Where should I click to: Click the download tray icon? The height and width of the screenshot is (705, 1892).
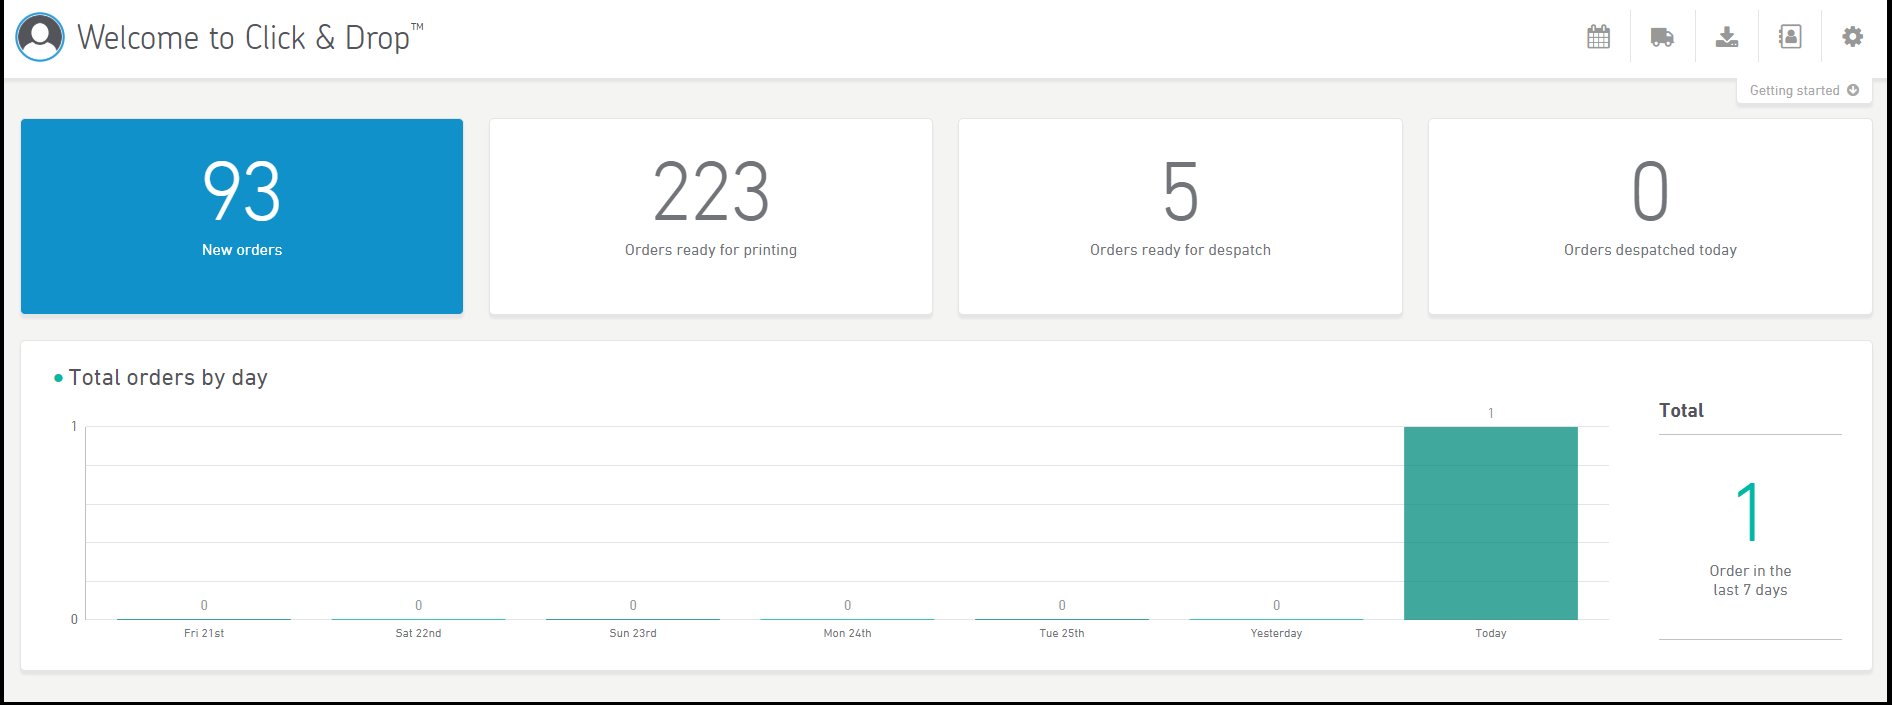click(1726, 37)
